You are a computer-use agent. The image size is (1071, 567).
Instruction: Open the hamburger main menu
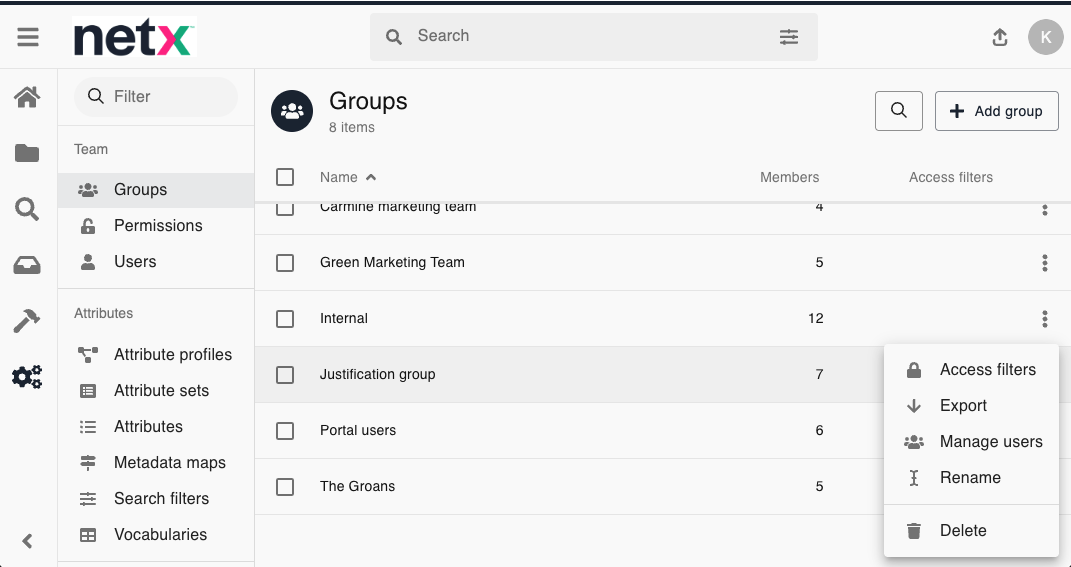[x=28, y=37]
